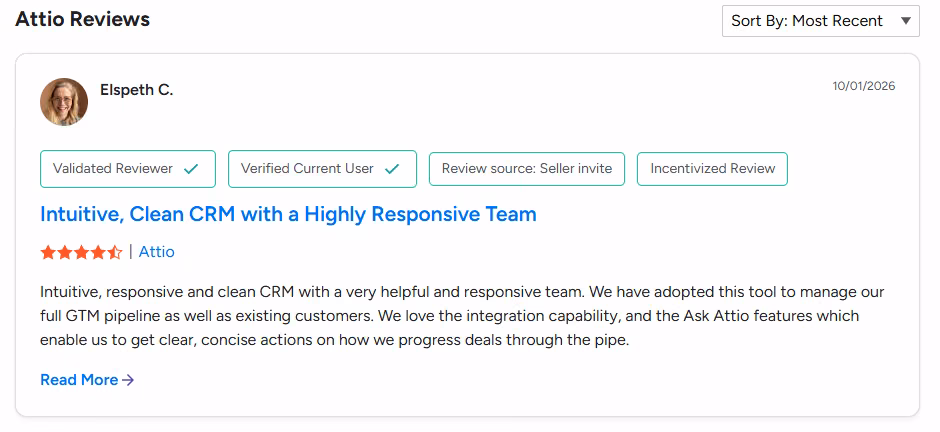Image resolution: width=940 pixels, height=432 pixels.
Task: Click the reviewer name Elspeth C.
Action: click(x=137, y=90)
